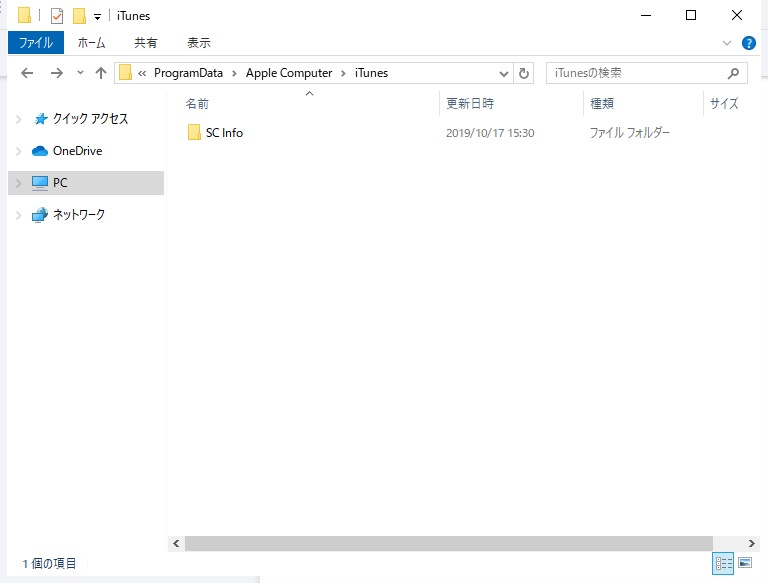
Task: Sort by the 名前 column header
Action: (x=197, y=104)
